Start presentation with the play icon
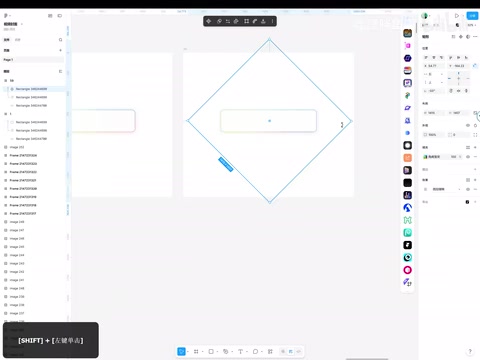 click(x=457, y=16)
